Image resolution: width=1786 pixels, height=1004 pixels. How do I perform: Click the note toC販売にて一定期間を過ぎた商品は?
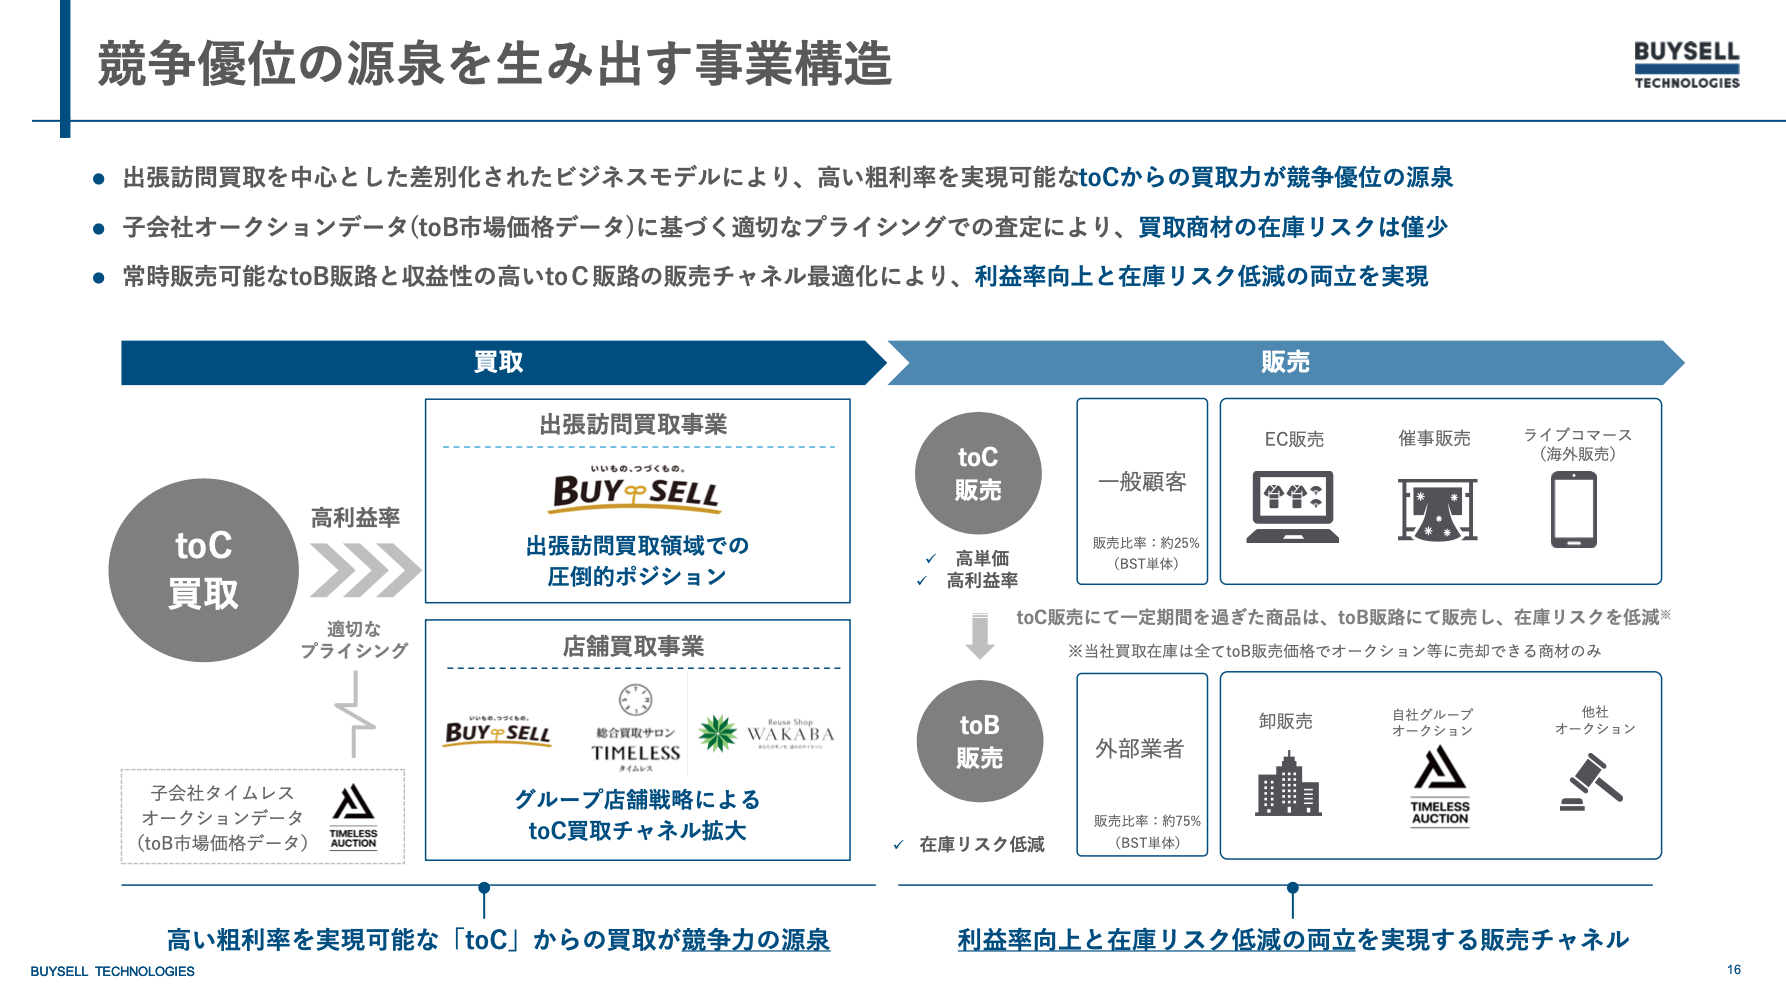pyautogui.click(x=1343, y=617)
